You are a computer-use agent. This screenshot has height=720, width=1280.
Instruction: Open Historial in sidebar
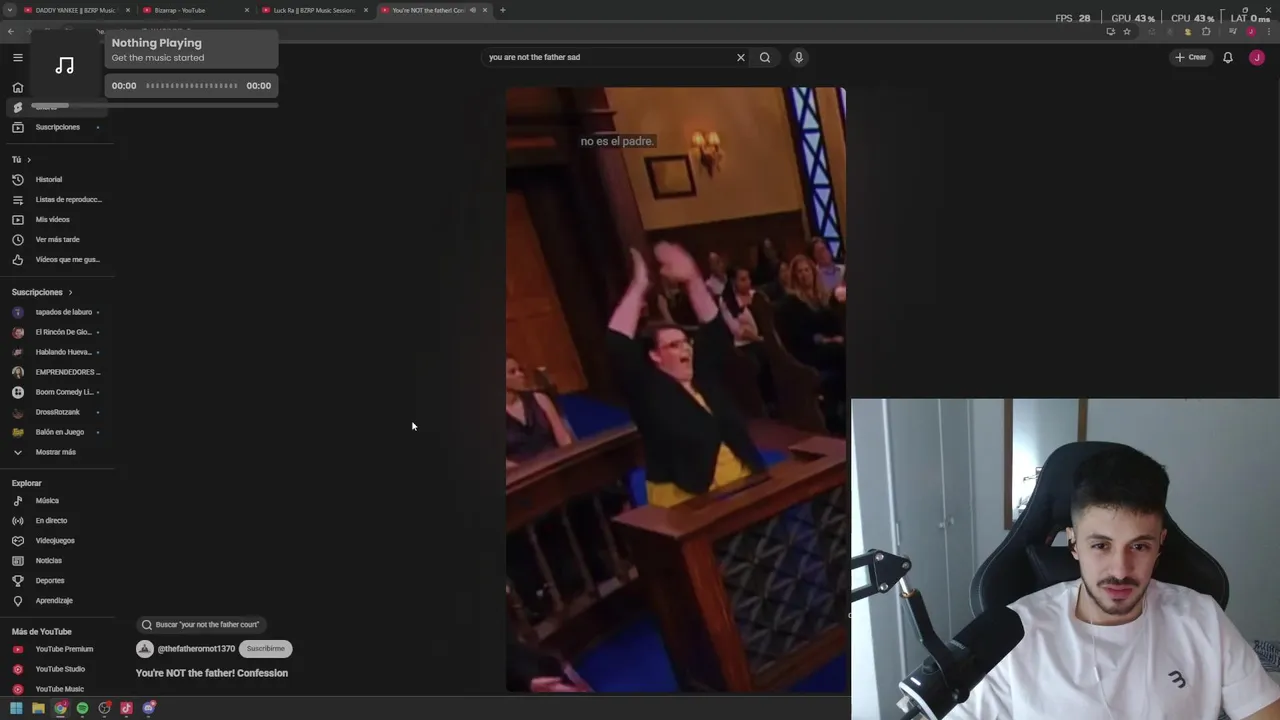pyautogui.click(x=58, y=180)
